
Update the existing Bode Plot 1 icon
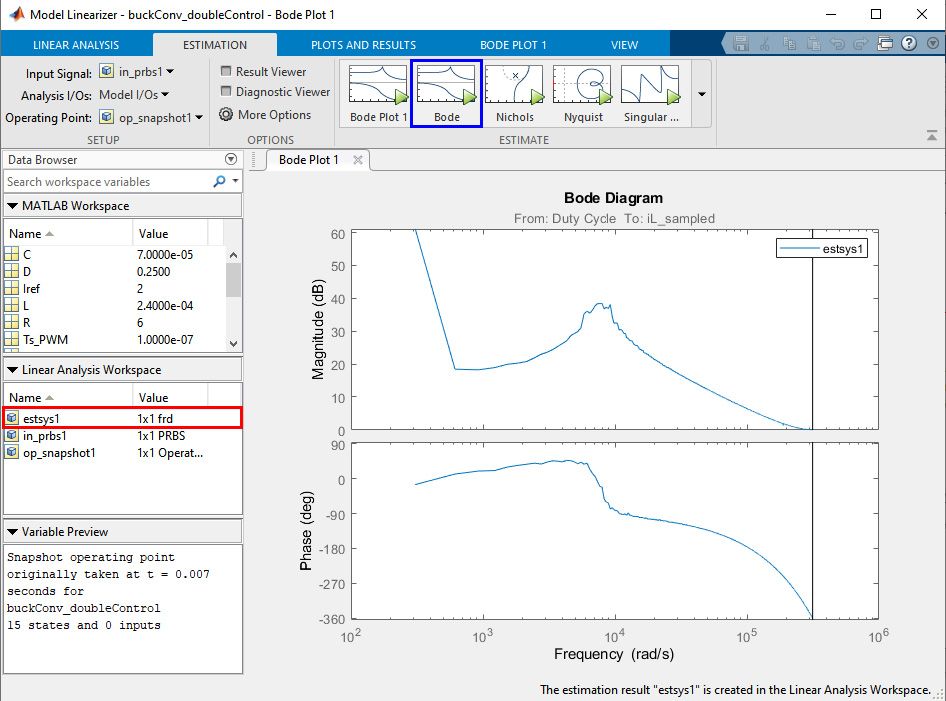(x=378, y=87)
